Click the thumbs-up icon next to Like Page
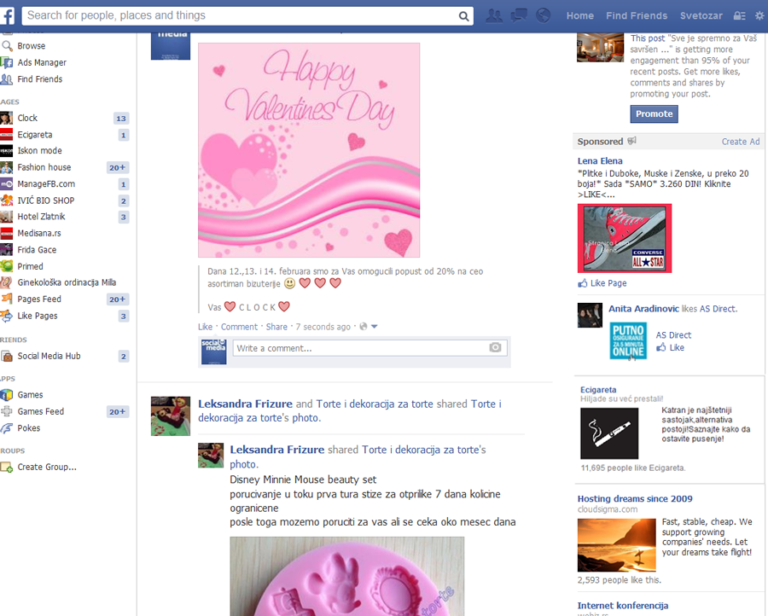The height and width of the screenshot is (616, 768). click(582, 283)
